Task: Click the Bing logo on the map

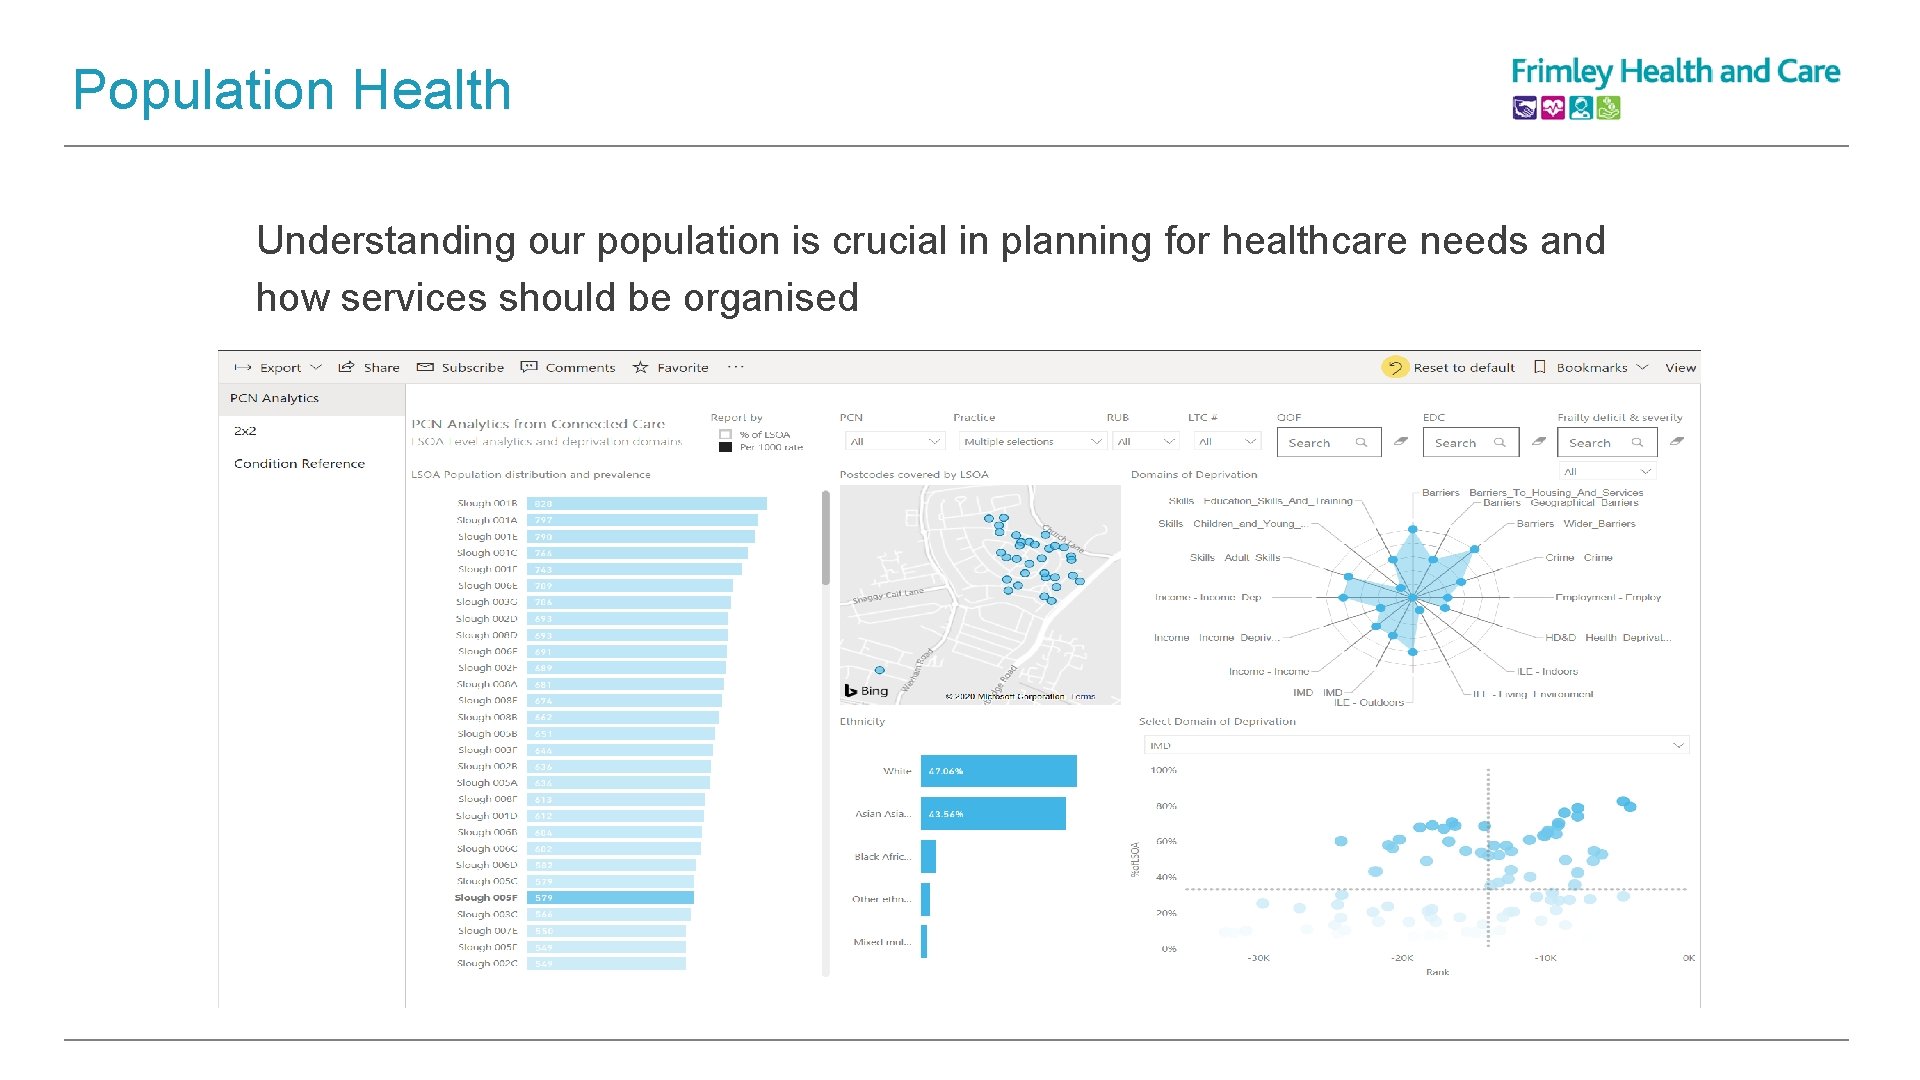Action: coord(864,690)
